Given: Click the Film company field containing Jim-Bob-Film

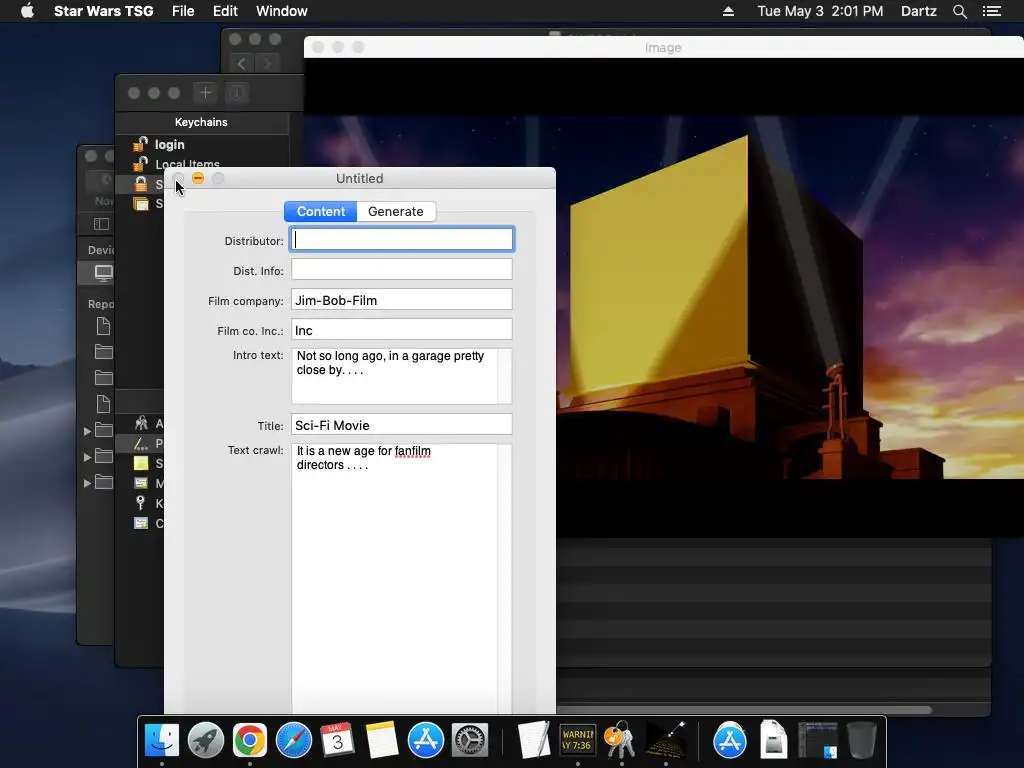Looking at the screenshot, I should pos(402,300).
